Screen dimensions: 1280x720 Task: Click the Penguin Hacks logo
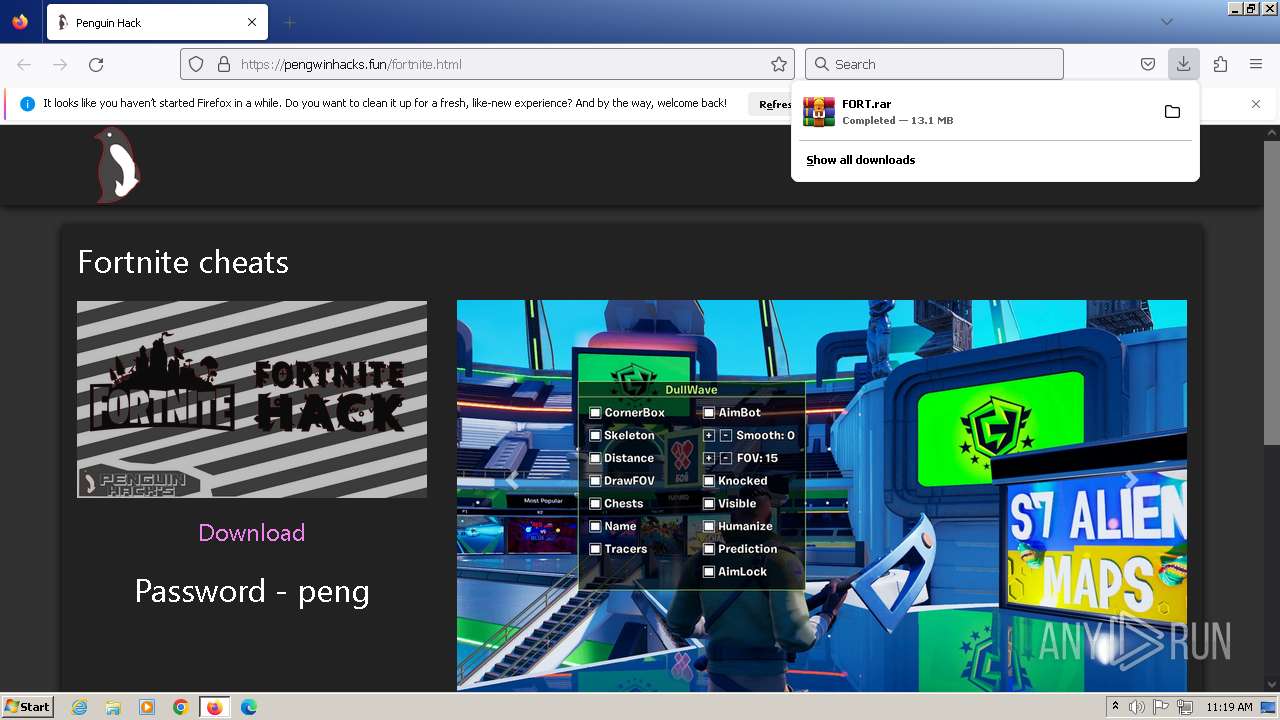click(x=117, y=165)
